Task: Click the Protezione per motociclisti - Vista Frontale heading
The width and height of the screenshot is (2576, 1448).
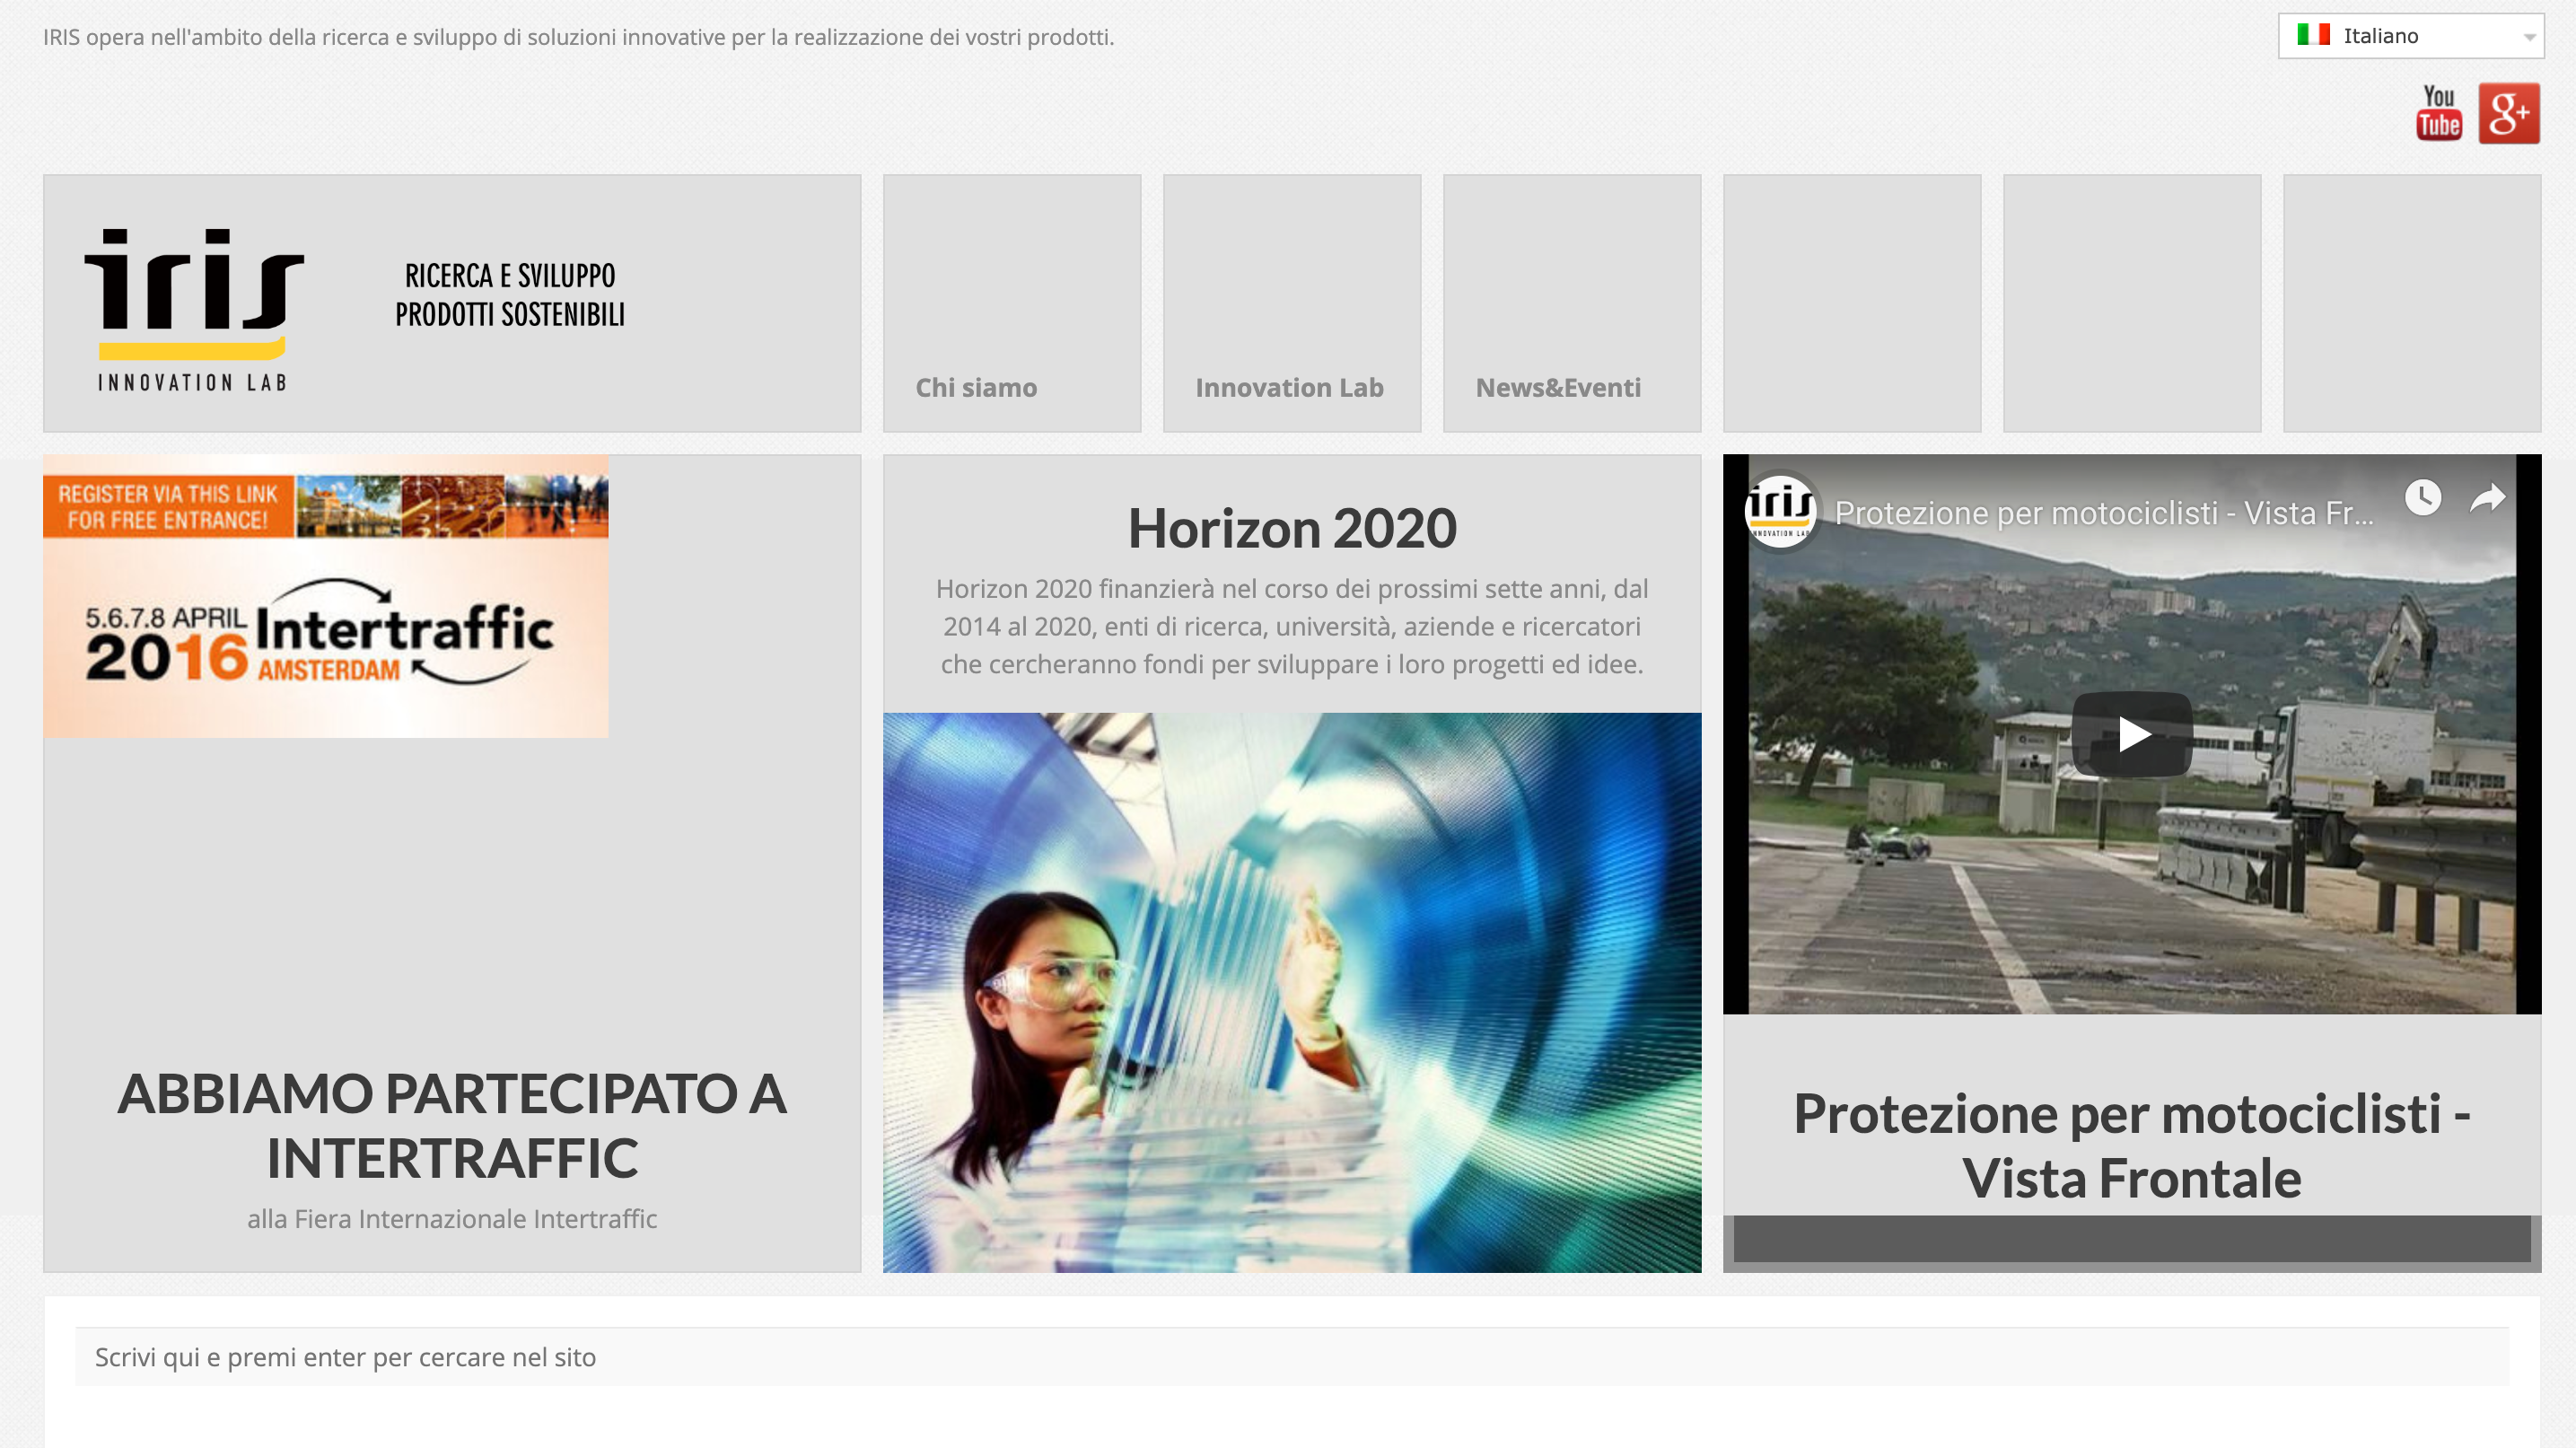Action: coord(2131,1145)
